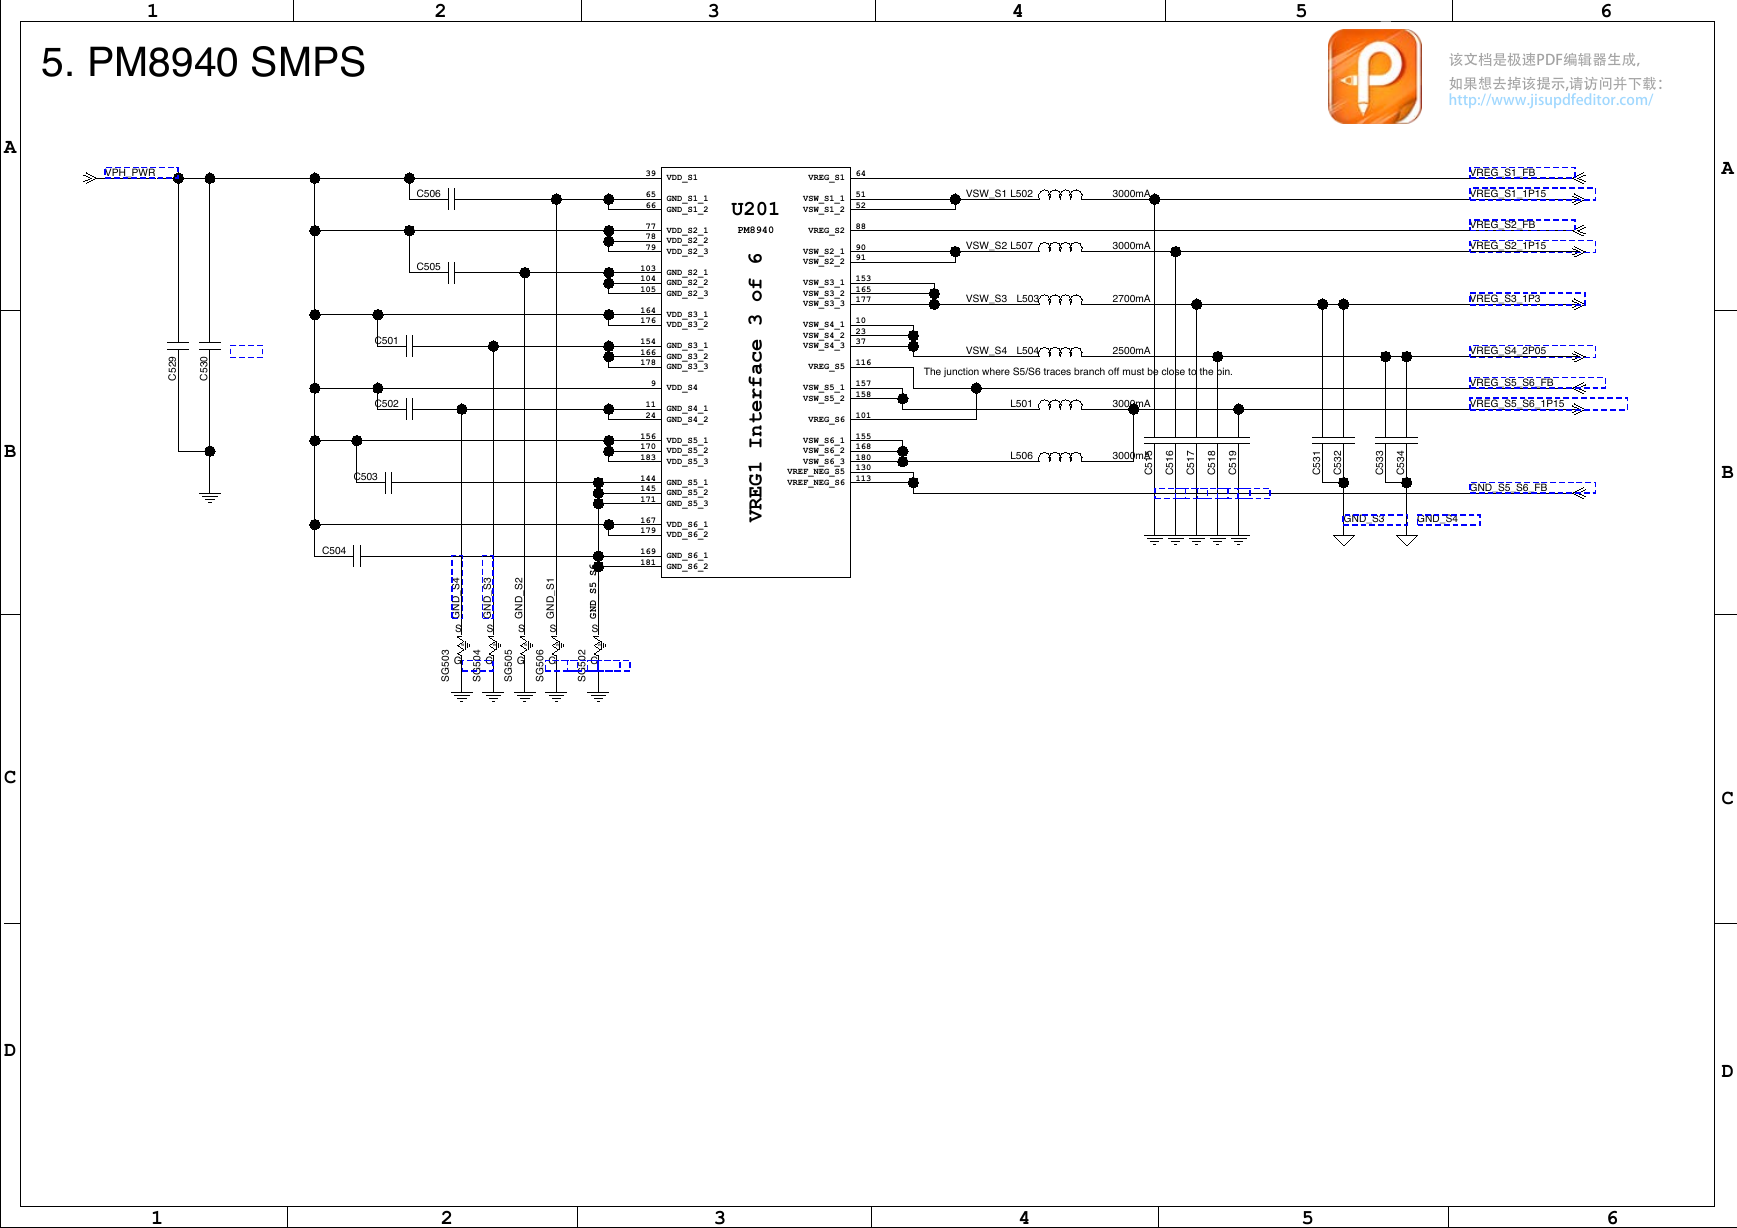
Task: Click the C533 capacitor label
Action: 1379,462
